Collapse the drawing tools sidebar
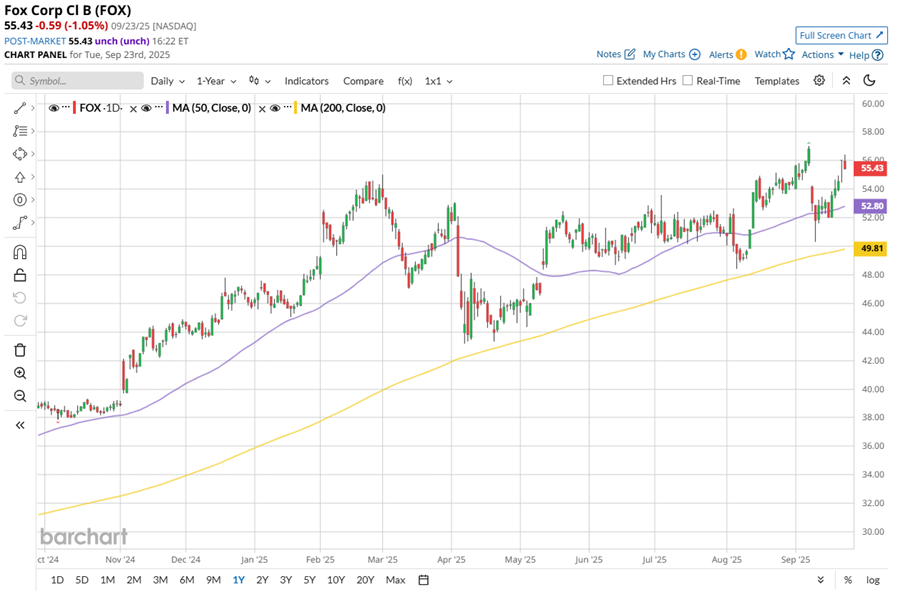903x597 pixels. click(x=20, y=425)
